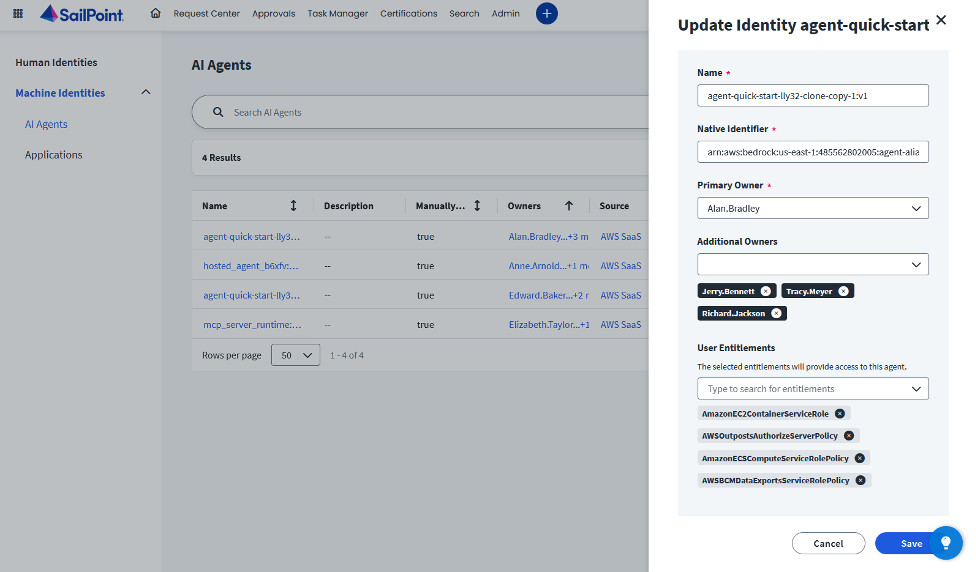Click the '1 - 4 of 4' pagination text
Screen dimensions: 976x572
pyautogui.click(x=347, y=355)
